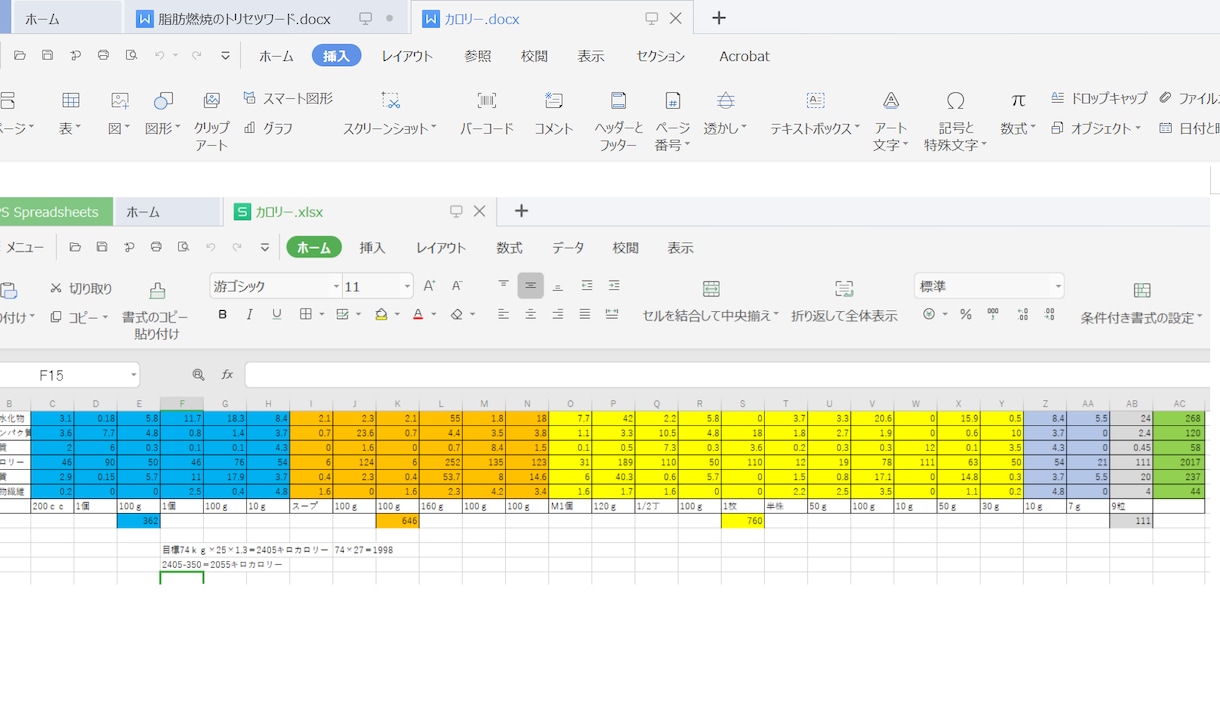
Task: Toggle right horizontal alignment
Action: click(x=557, y=314)
